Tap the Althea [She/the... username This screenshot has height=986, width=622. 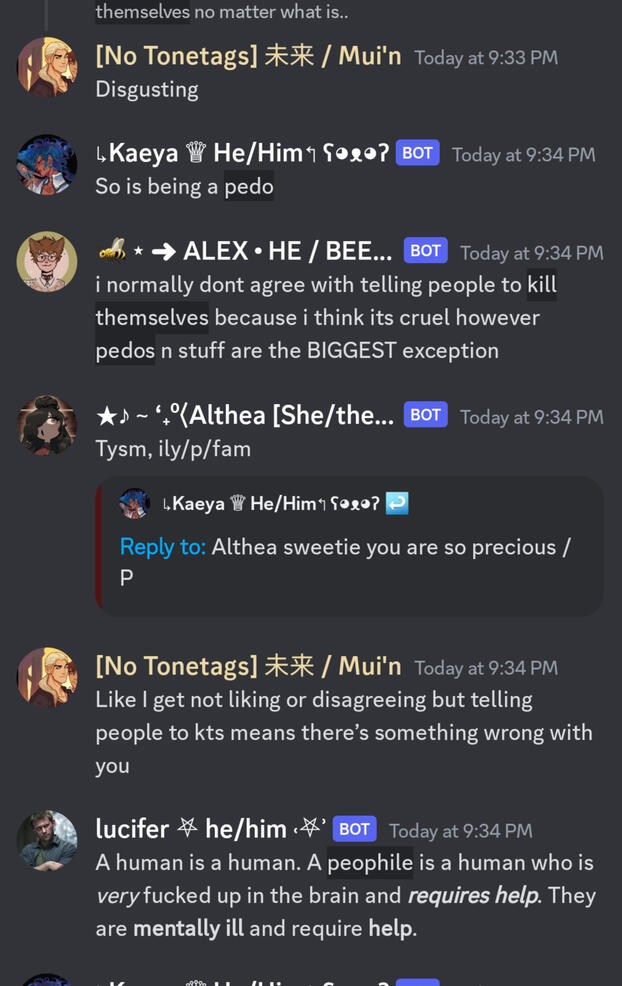[x=244, y=415]
